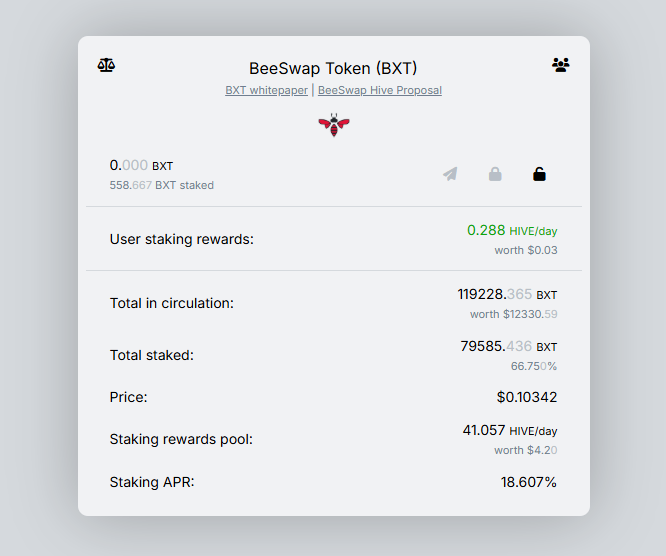Click the BeeSwap bee logo

click(334, 125)
